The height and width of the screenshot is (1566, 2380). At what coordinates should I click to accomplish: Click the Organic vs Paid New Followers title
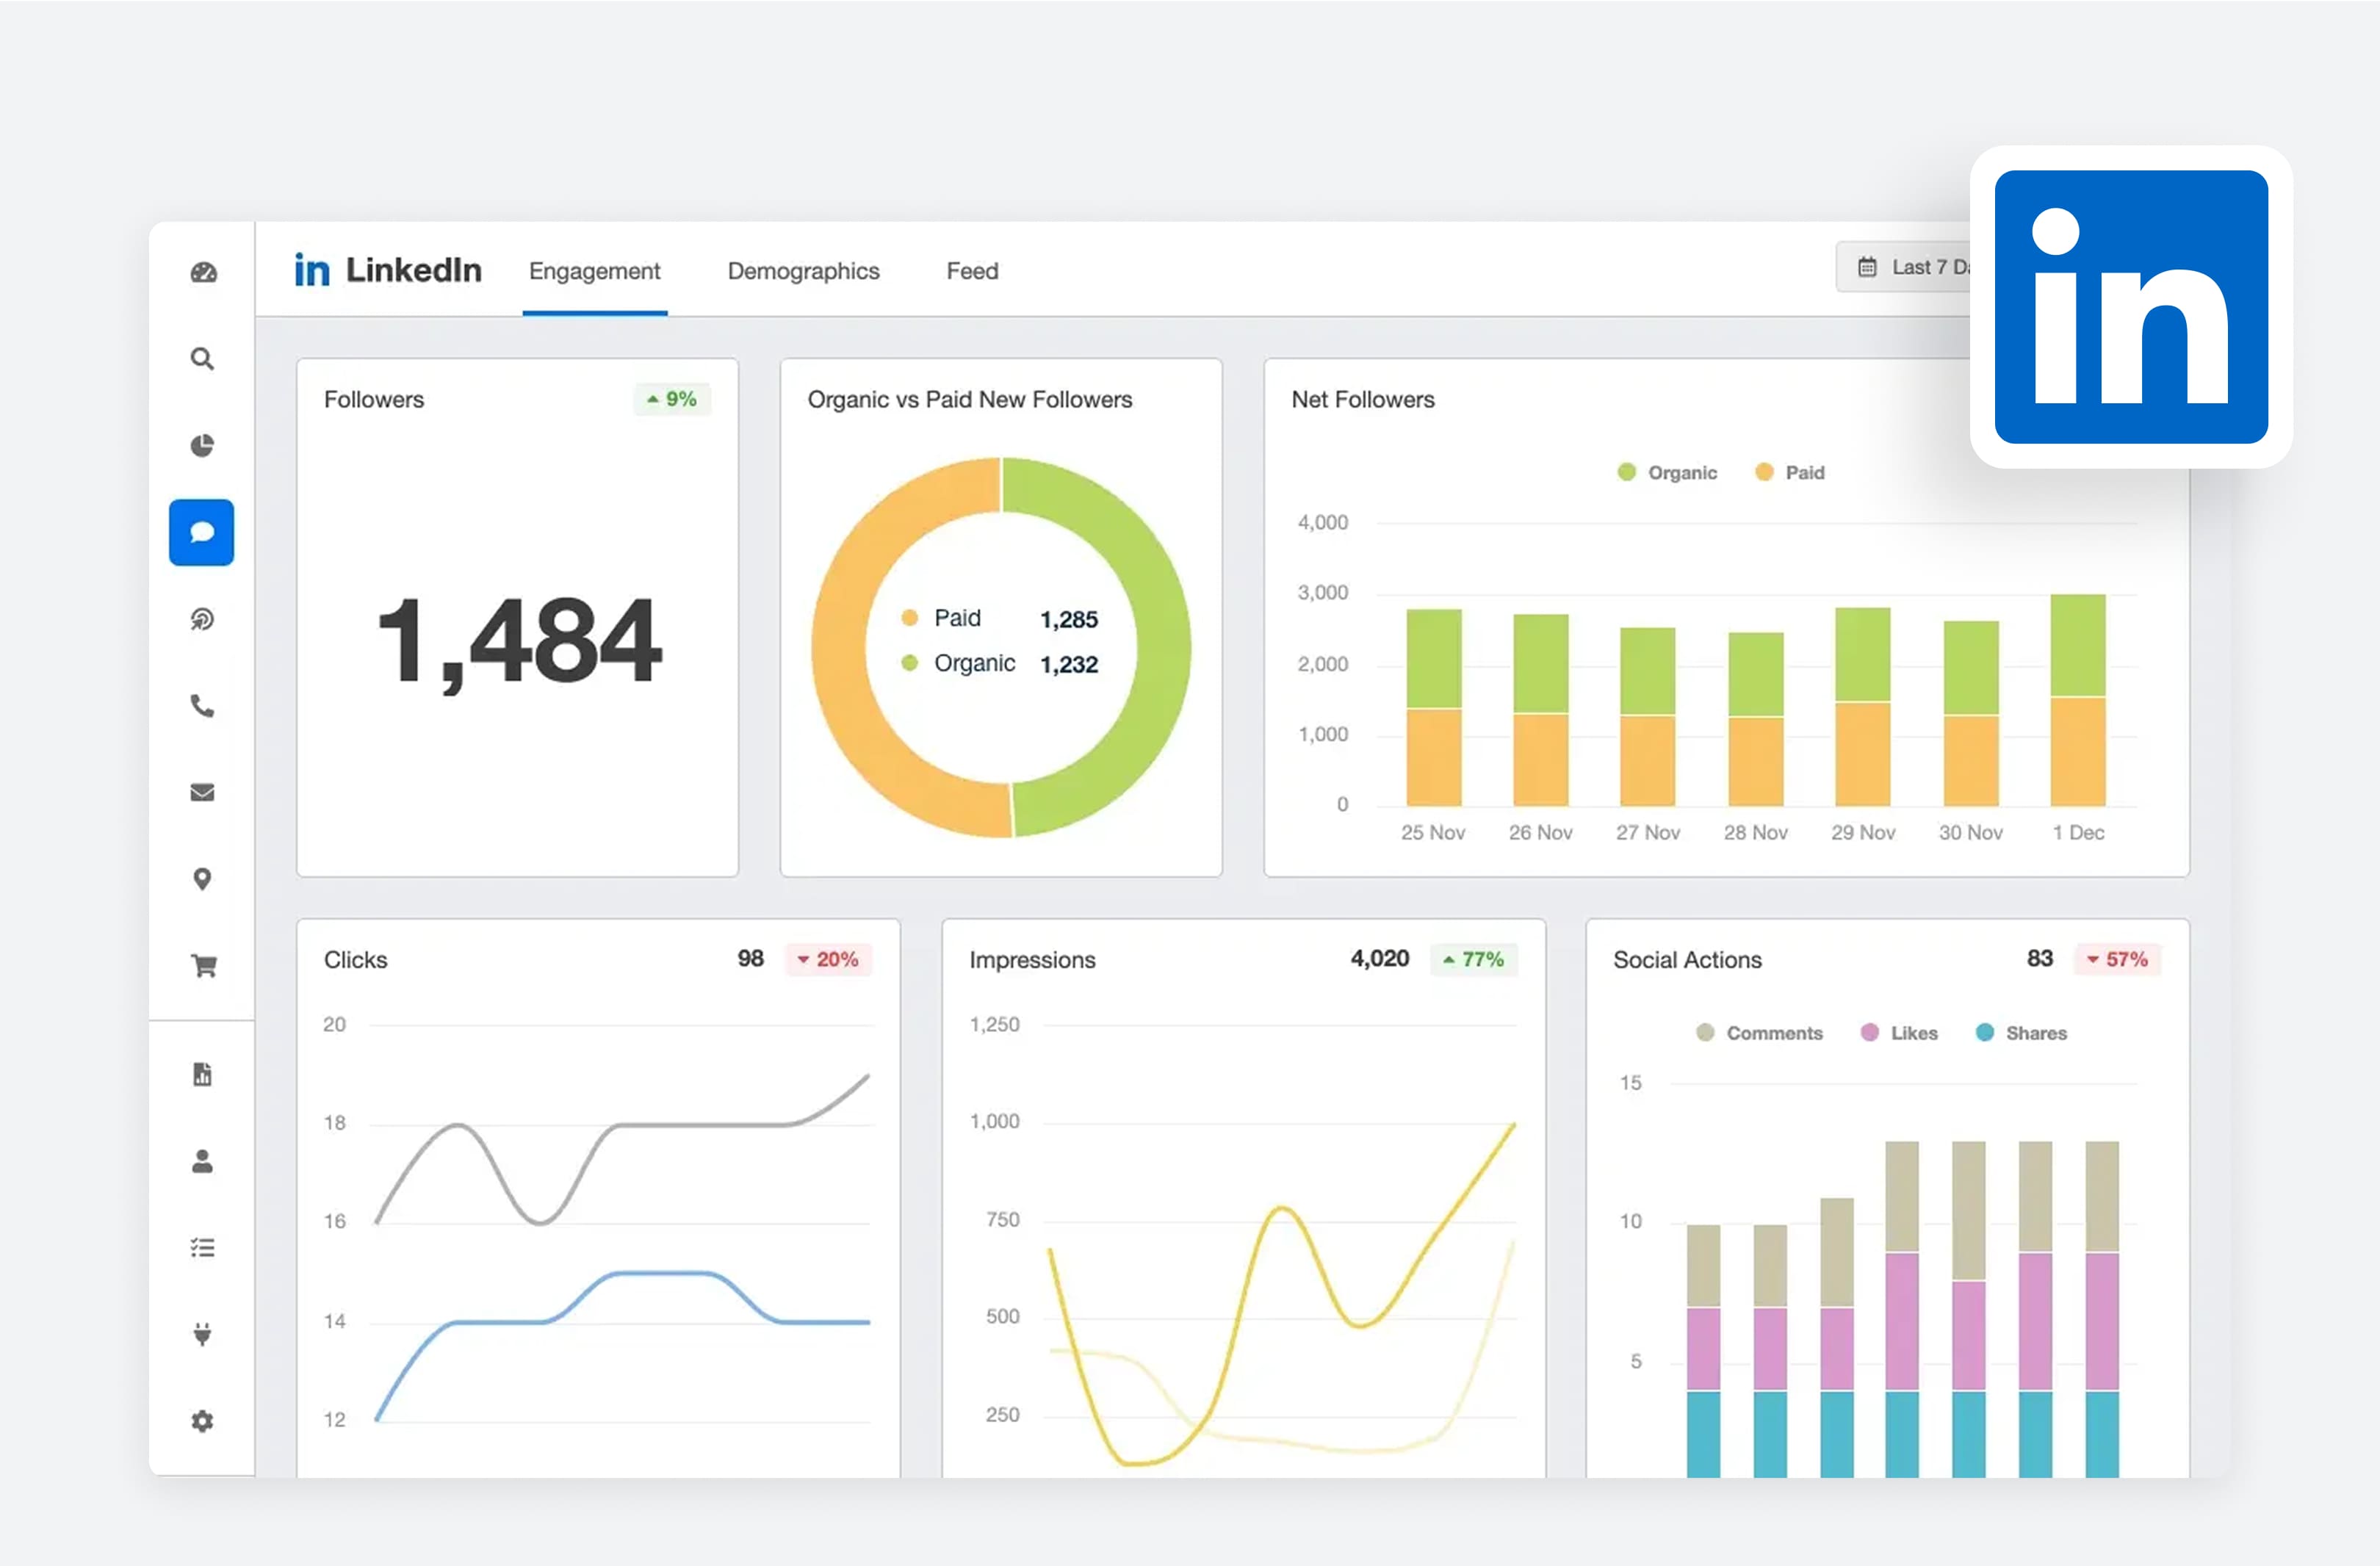point(970,399)
